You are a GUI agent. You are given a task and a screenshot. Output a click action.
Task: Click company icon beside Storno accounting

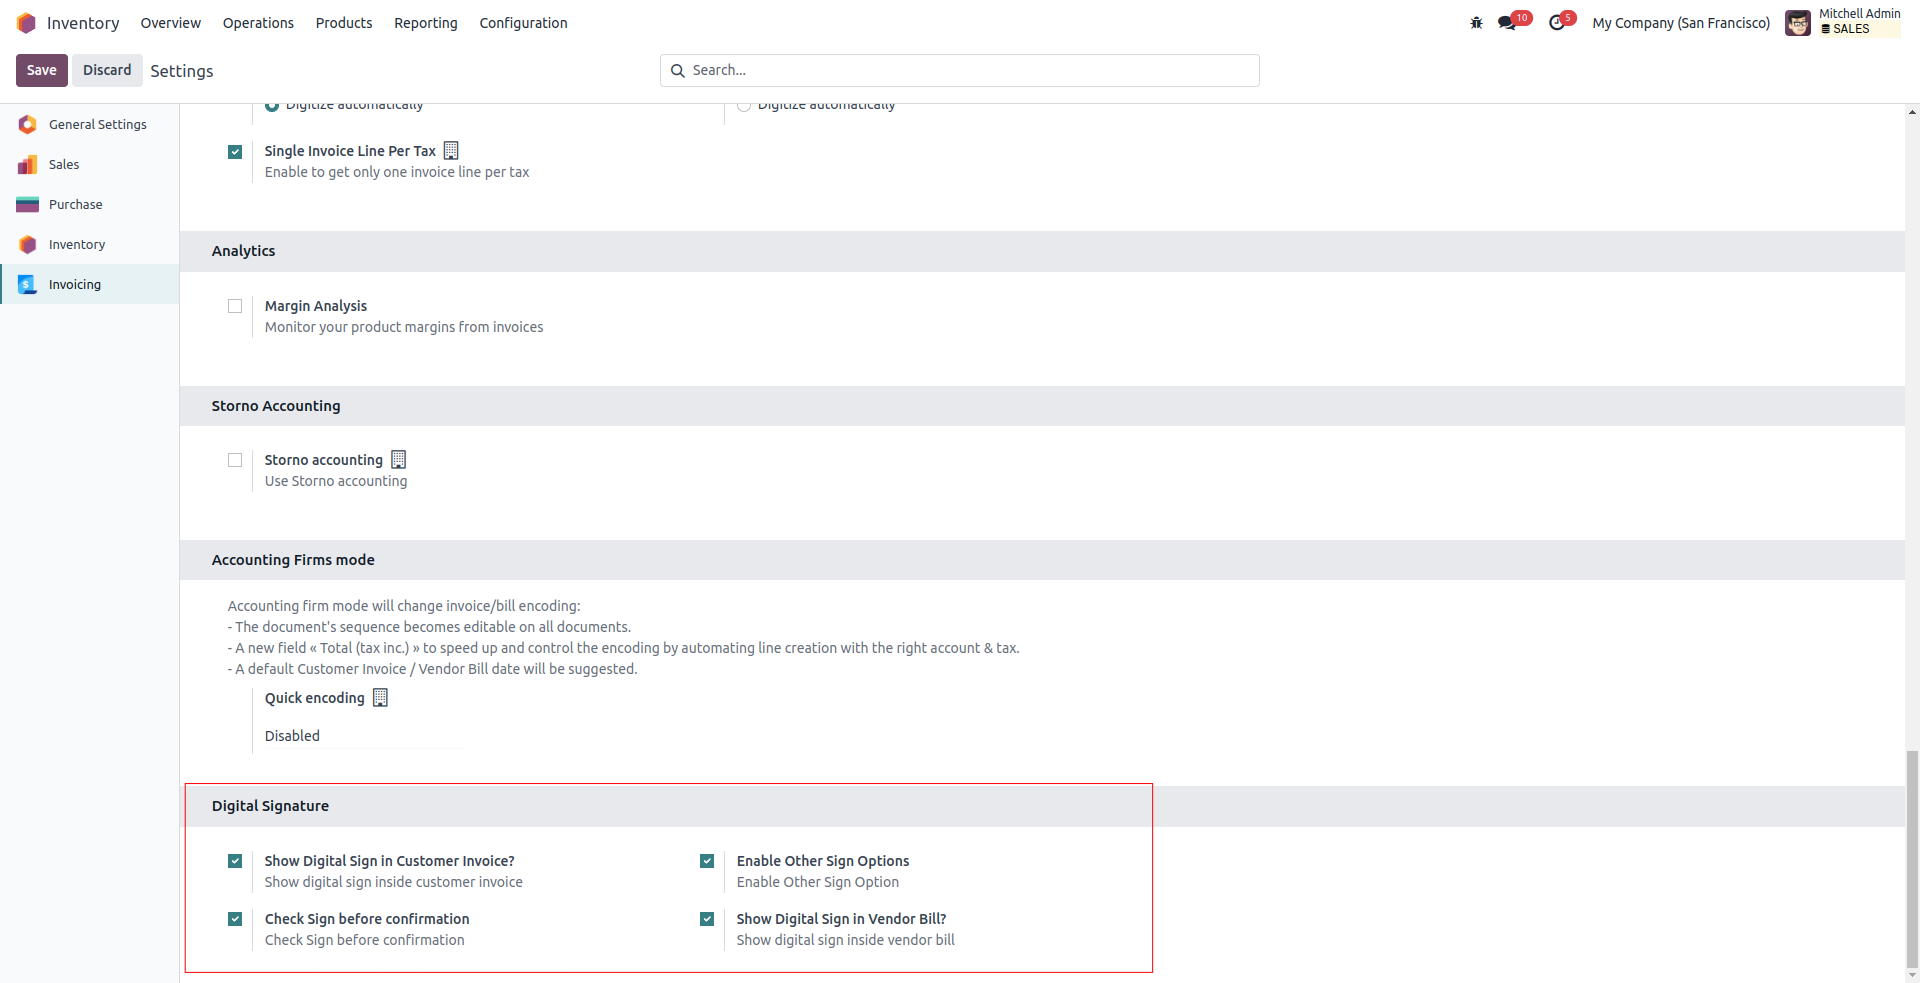(399, 460)
